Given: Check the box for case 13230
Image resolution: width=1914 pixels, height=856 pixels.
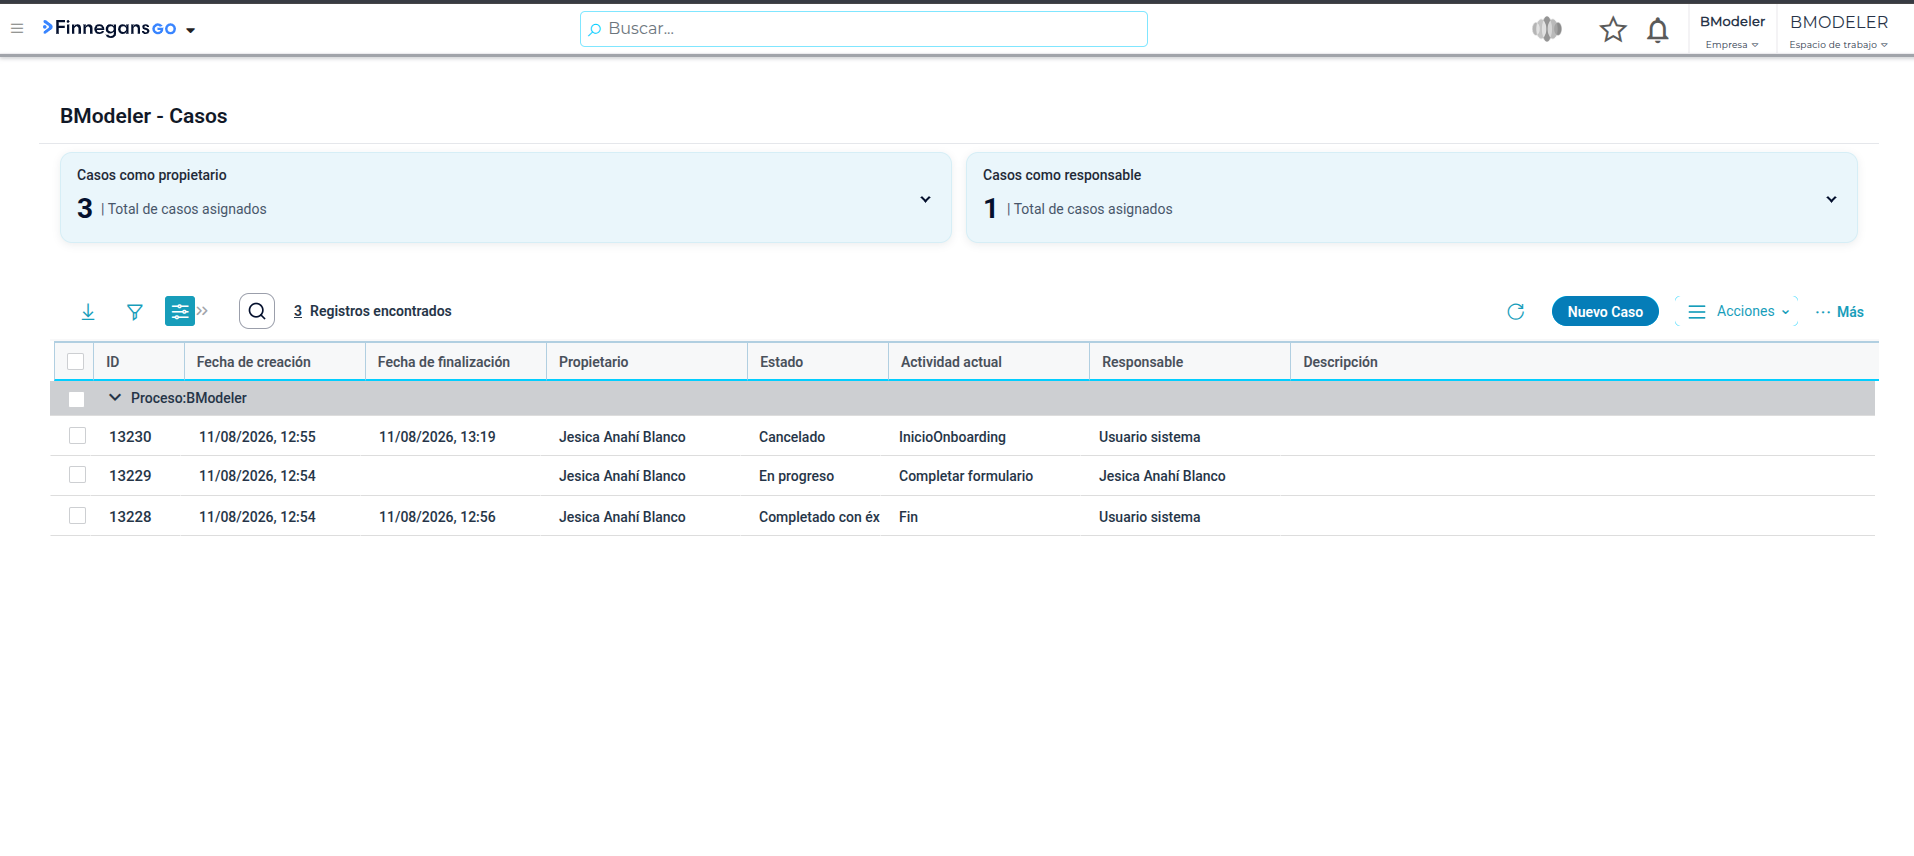Looking at the screenshot, I should (x=77, y=436).
